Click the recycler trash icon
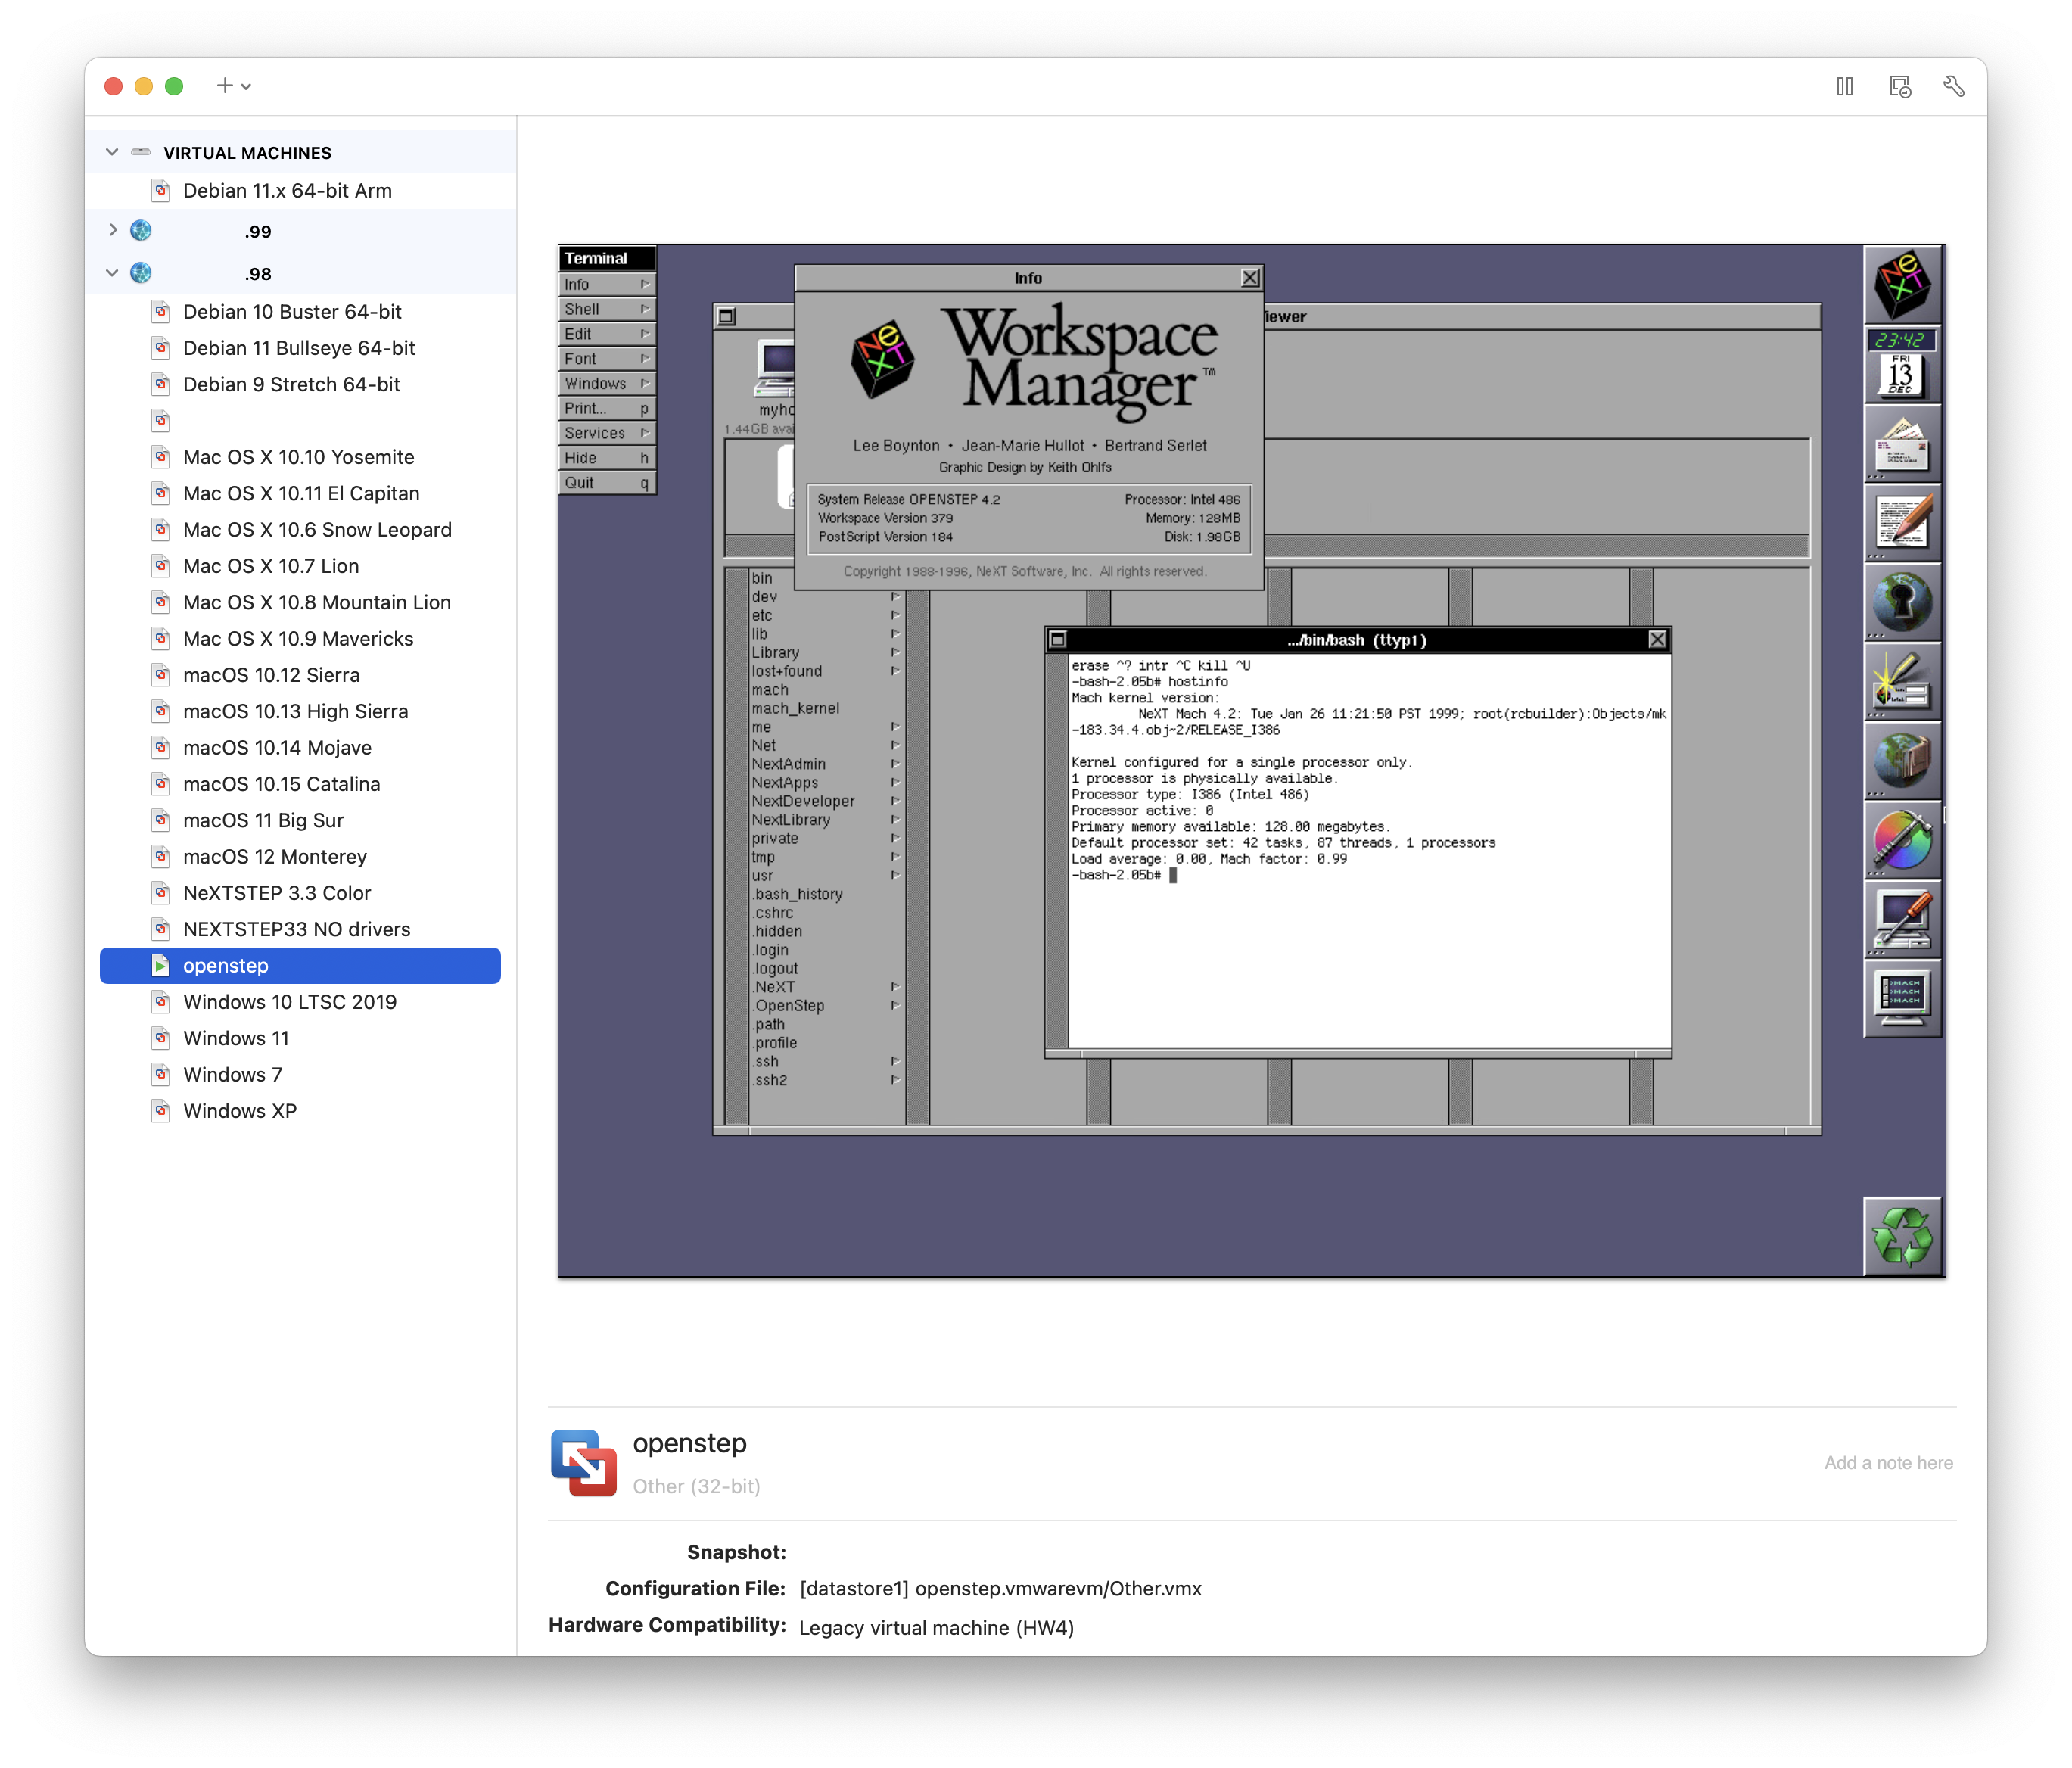Viewport: 2072px width, 1768px height. point(1902,1236)
